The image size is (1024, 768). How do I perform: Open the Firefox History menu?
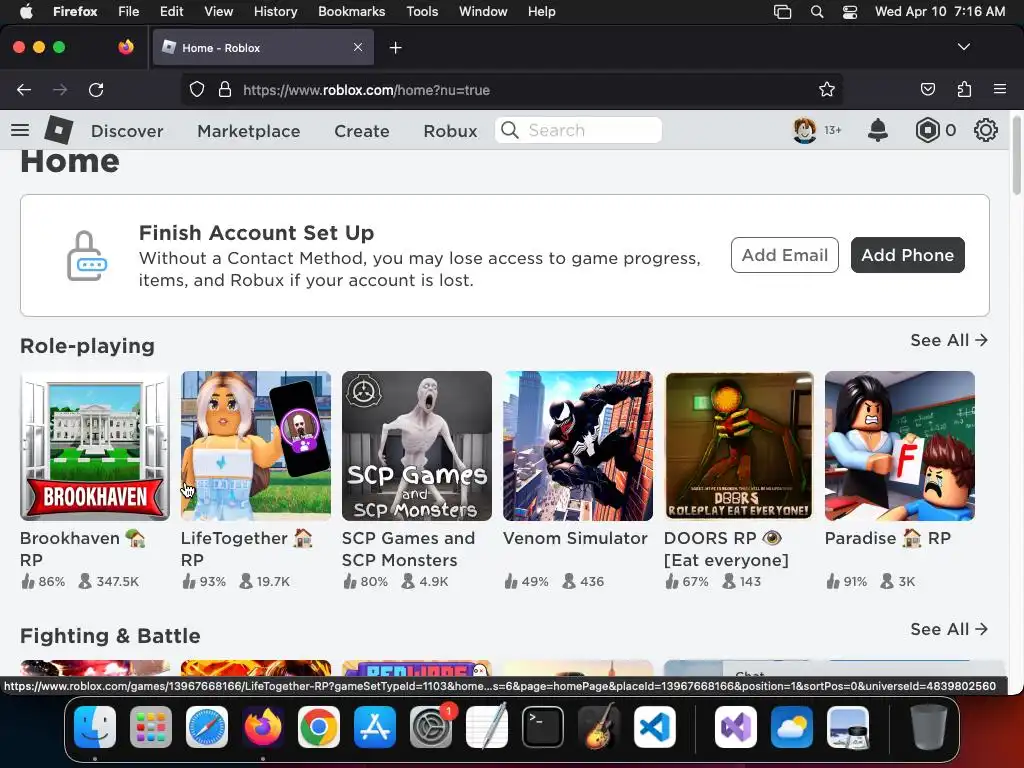tap(275, 12)
